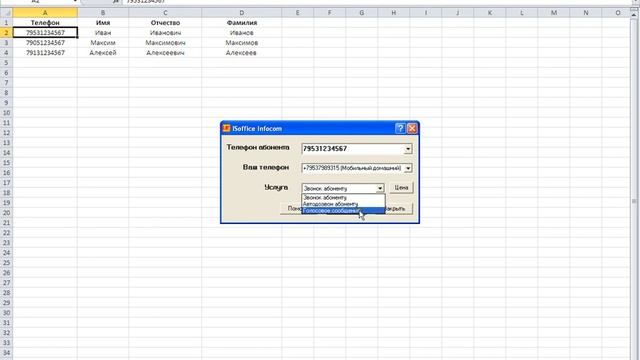Click into the Телефон абонента field with 79531234567
Screen dimensions: 640x360
[x=353, y=149]
